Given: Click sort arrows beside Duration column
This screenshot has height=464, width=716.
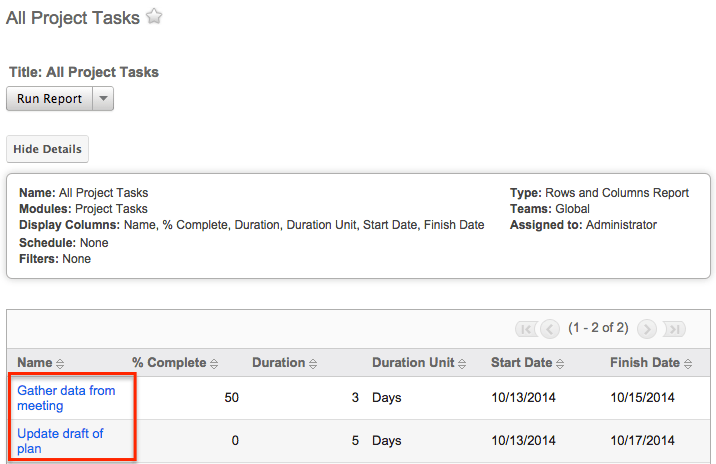Looking at the screenshot, I should [x=314, y=364].
